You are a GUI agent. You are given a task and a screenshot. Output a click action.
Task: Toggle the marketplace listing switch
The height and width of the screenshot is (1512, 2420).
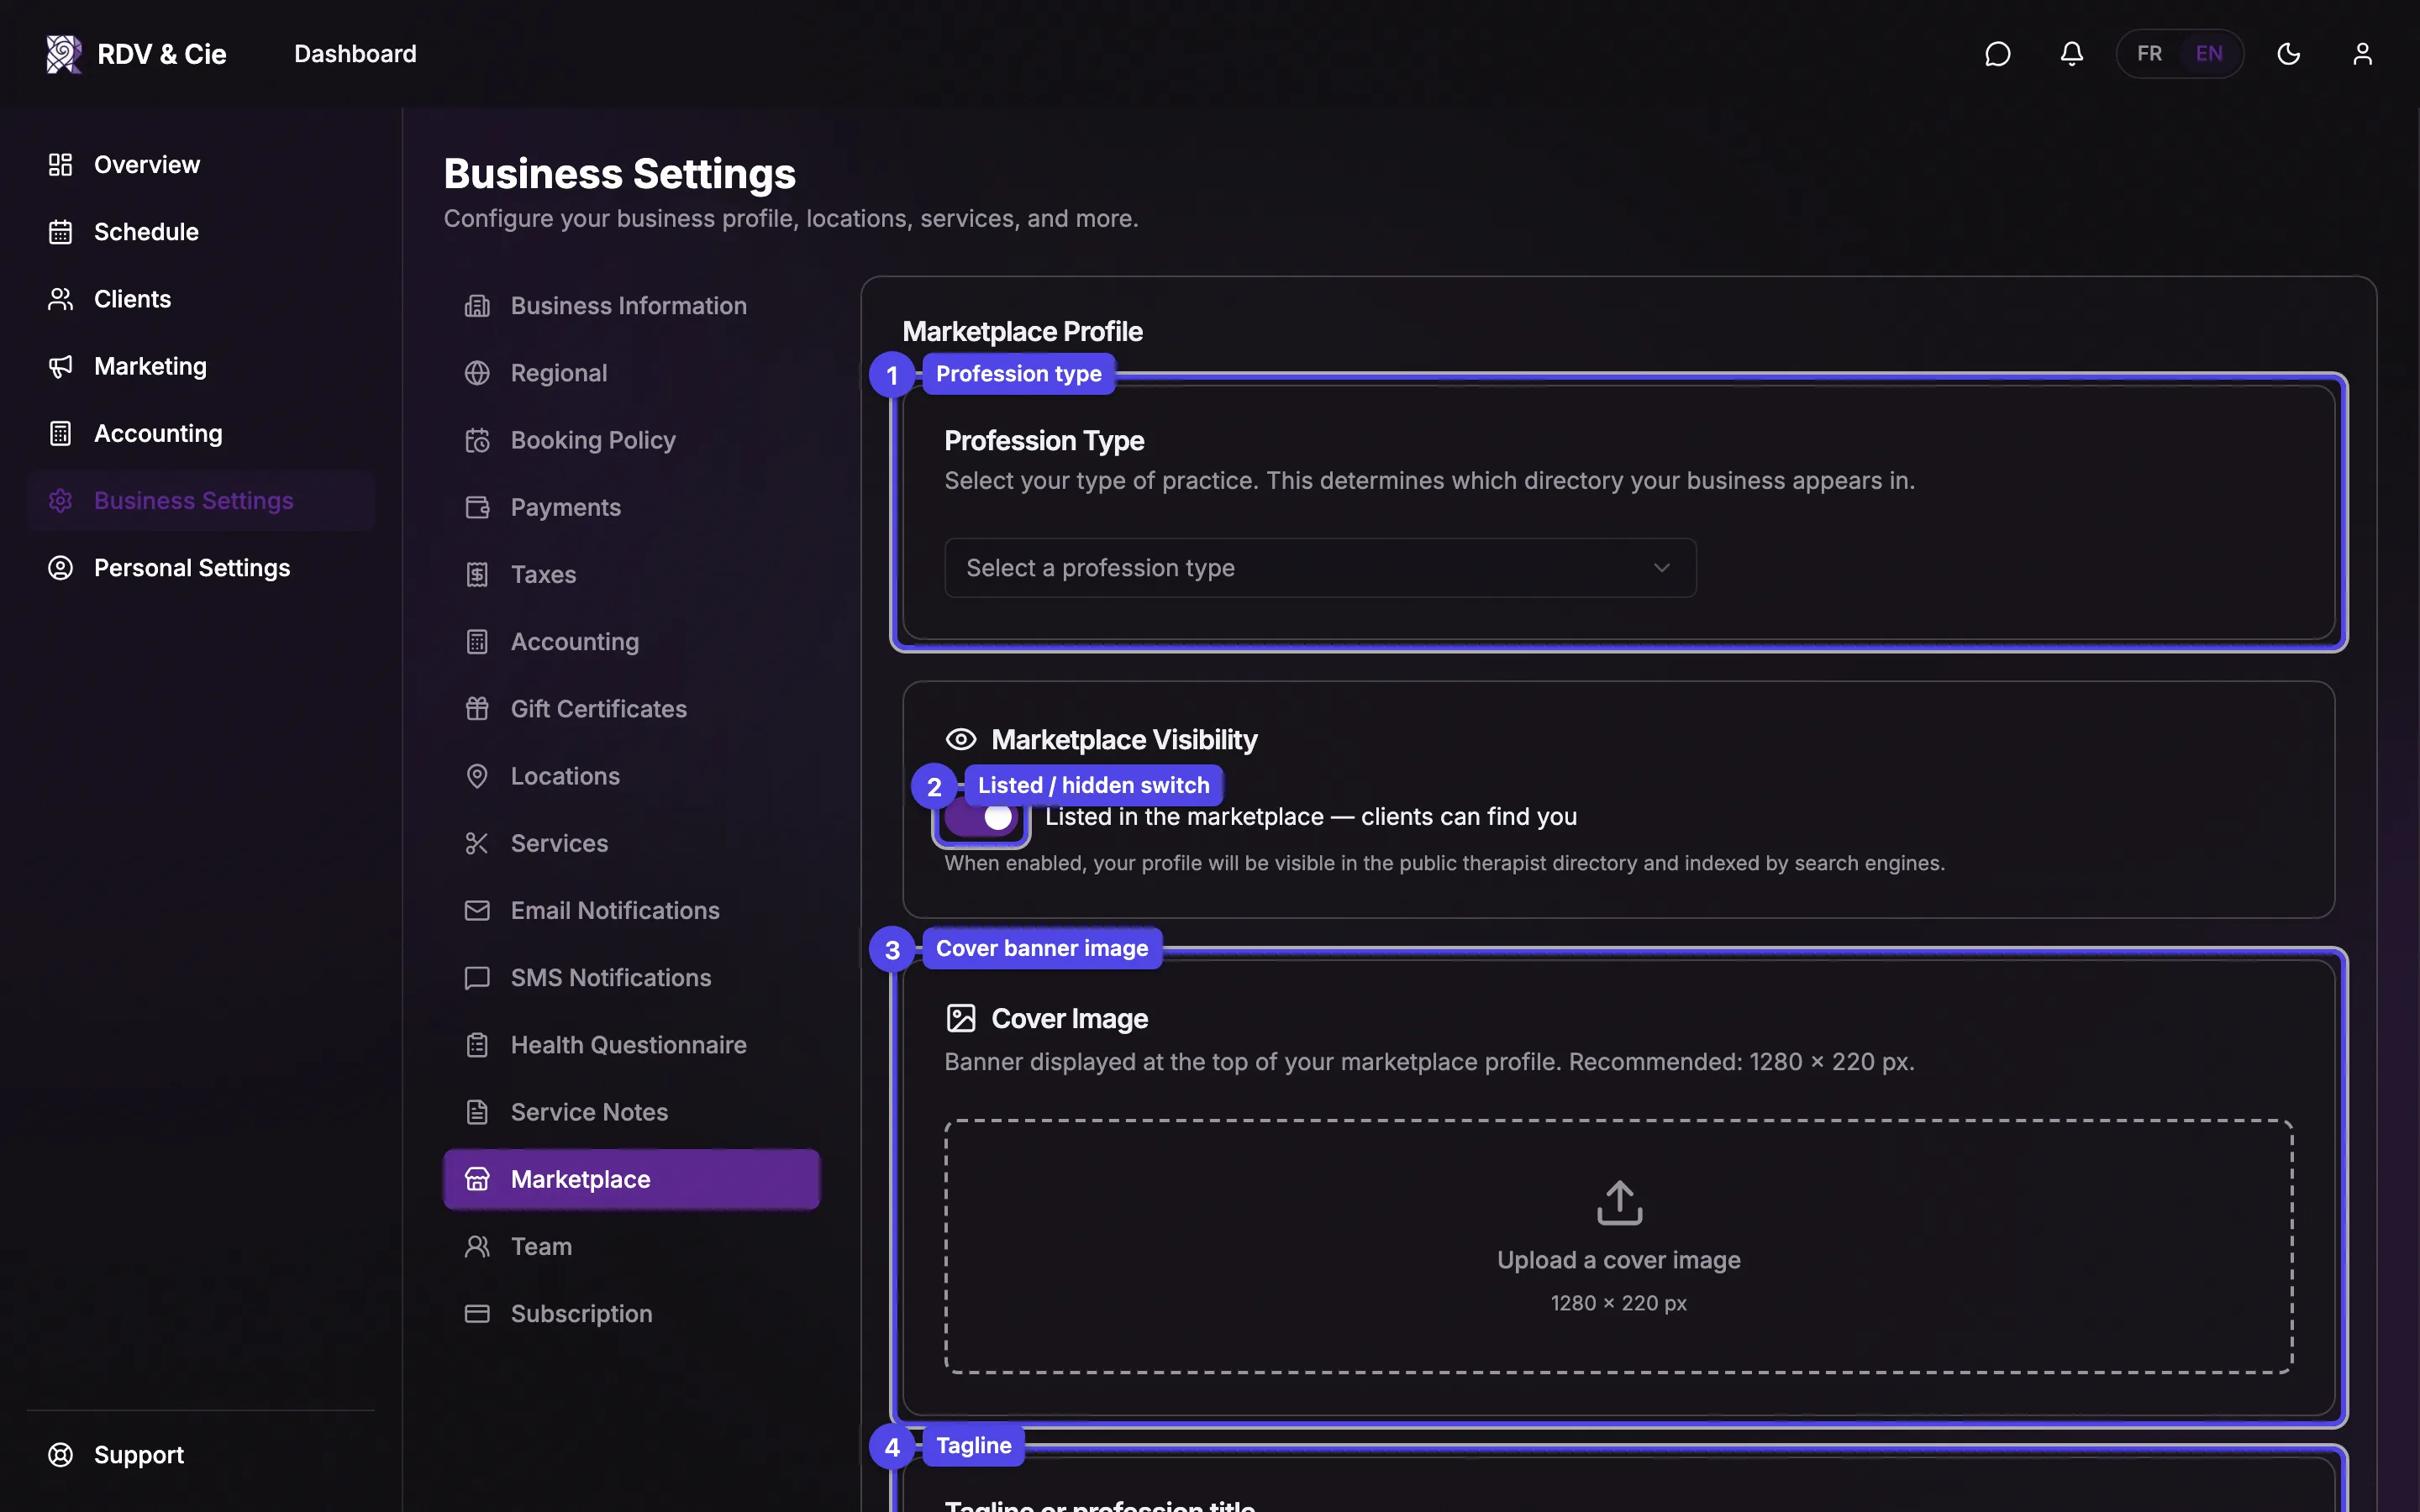point(981,818)
